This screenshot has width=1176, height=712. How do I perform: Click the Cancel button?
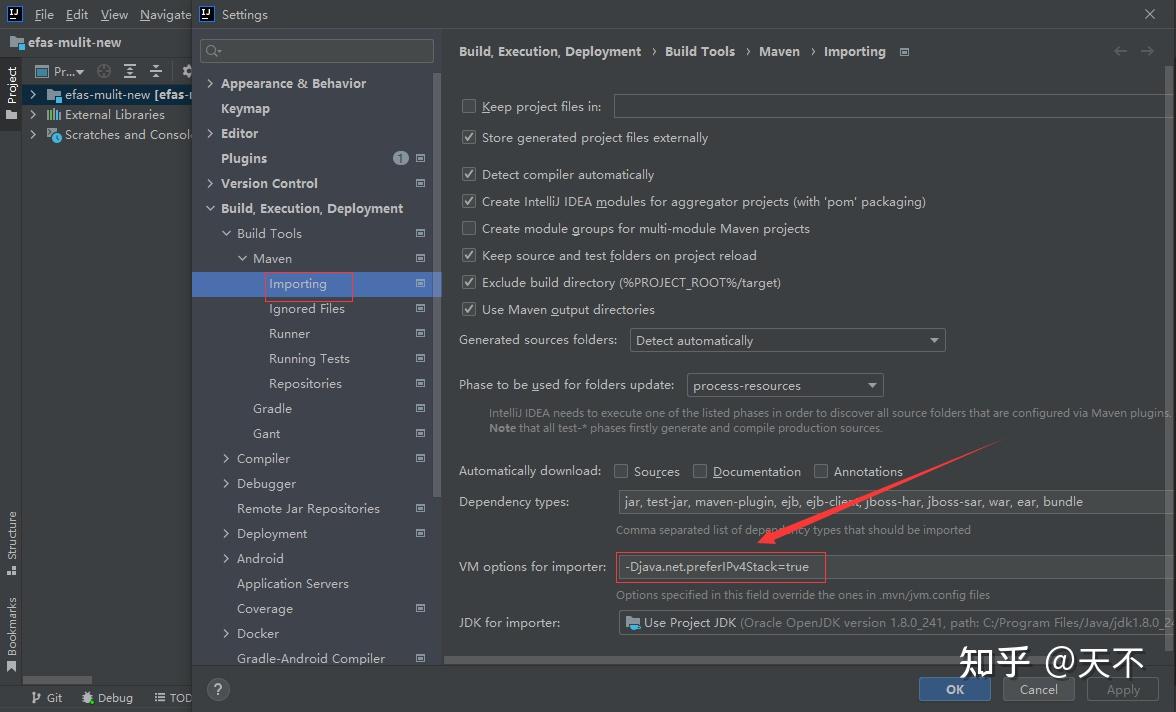(x=1038, y=689)
